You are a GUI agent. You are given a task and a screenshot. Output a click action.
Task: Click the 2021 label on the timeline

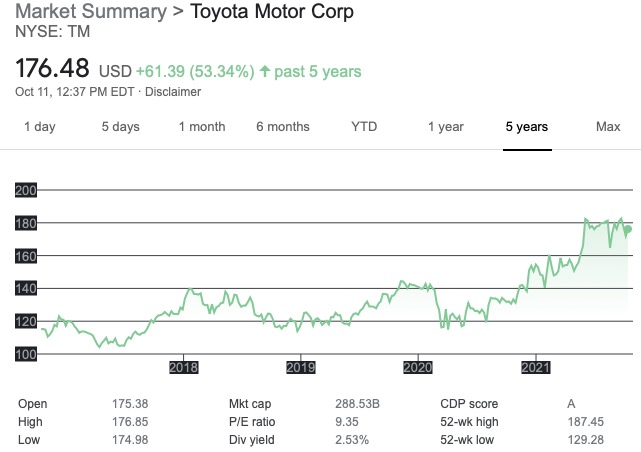click(x=536, y=367)
